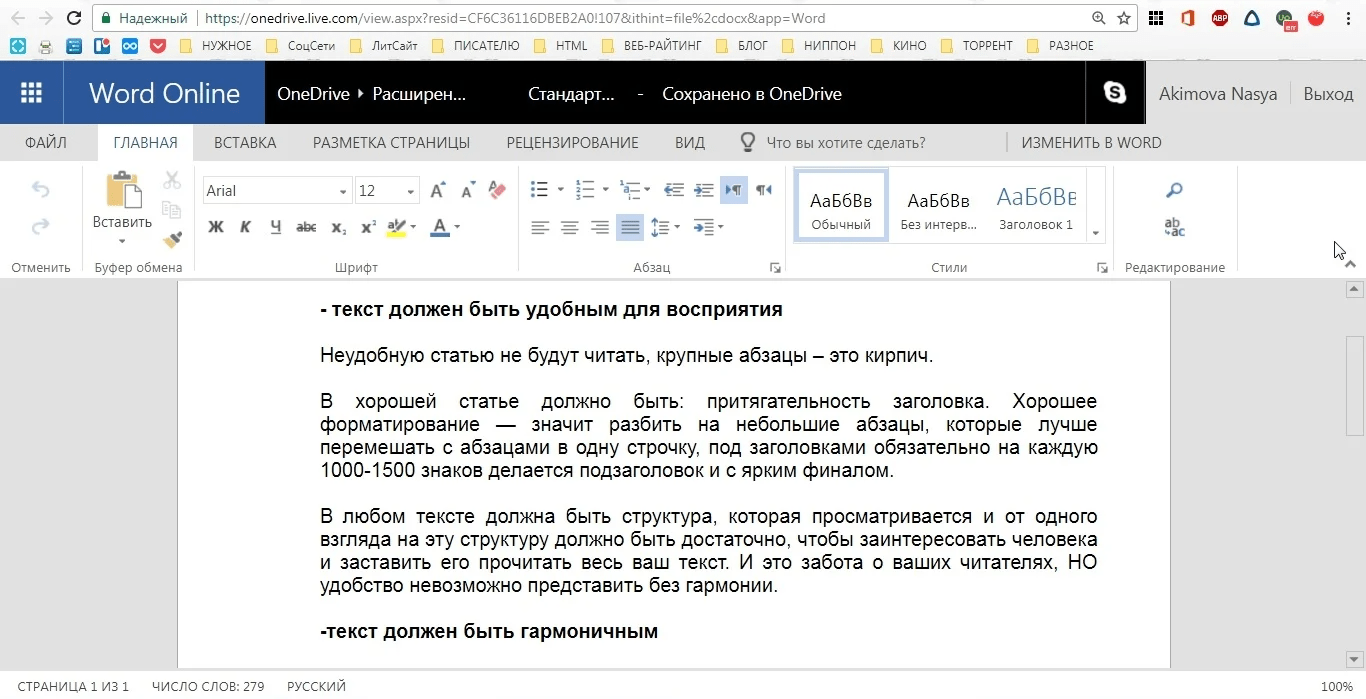Enable center text alignment

coord(569,227)
